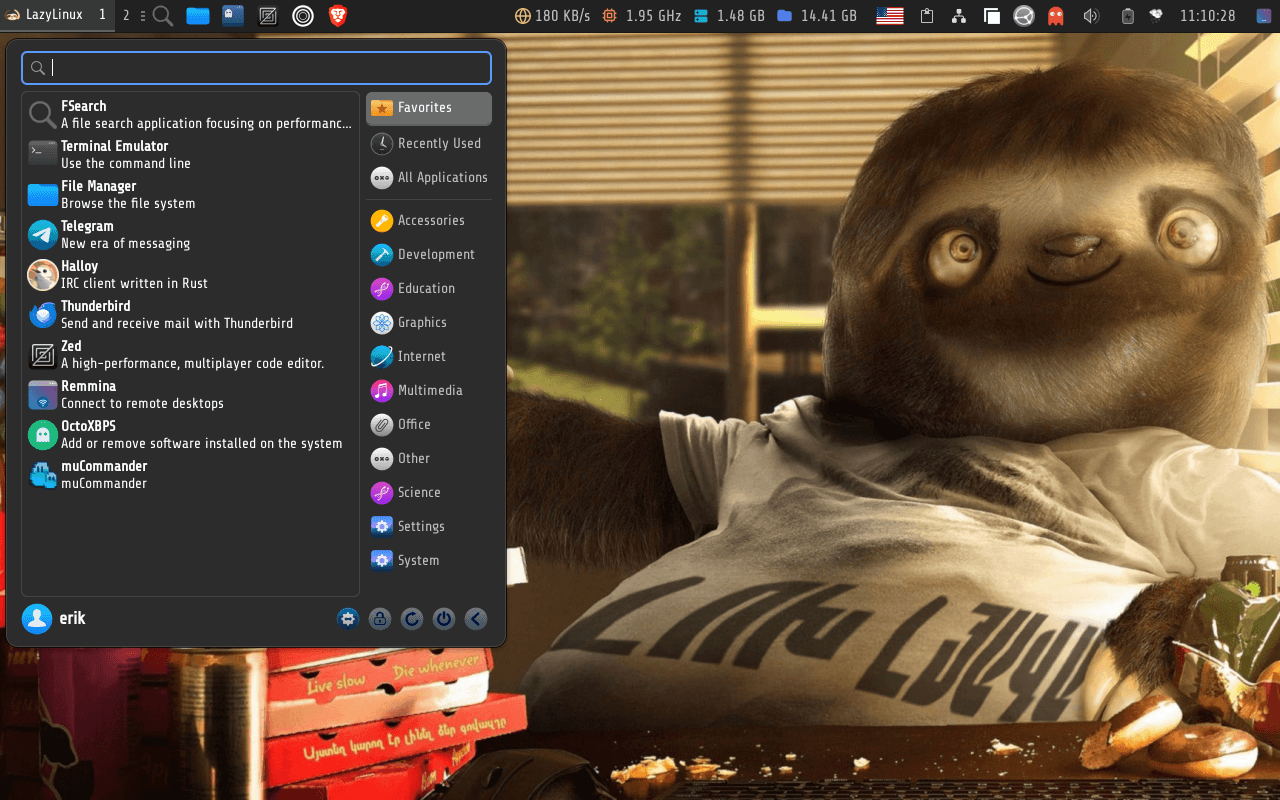This screenshot has width=1280, height=800.
Task: Click the lock screen button
Action: point(380,619)
